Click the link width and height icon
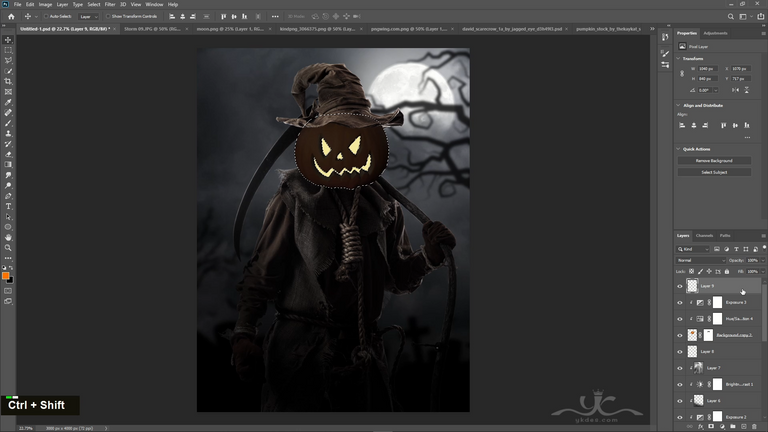 point(682,73)
